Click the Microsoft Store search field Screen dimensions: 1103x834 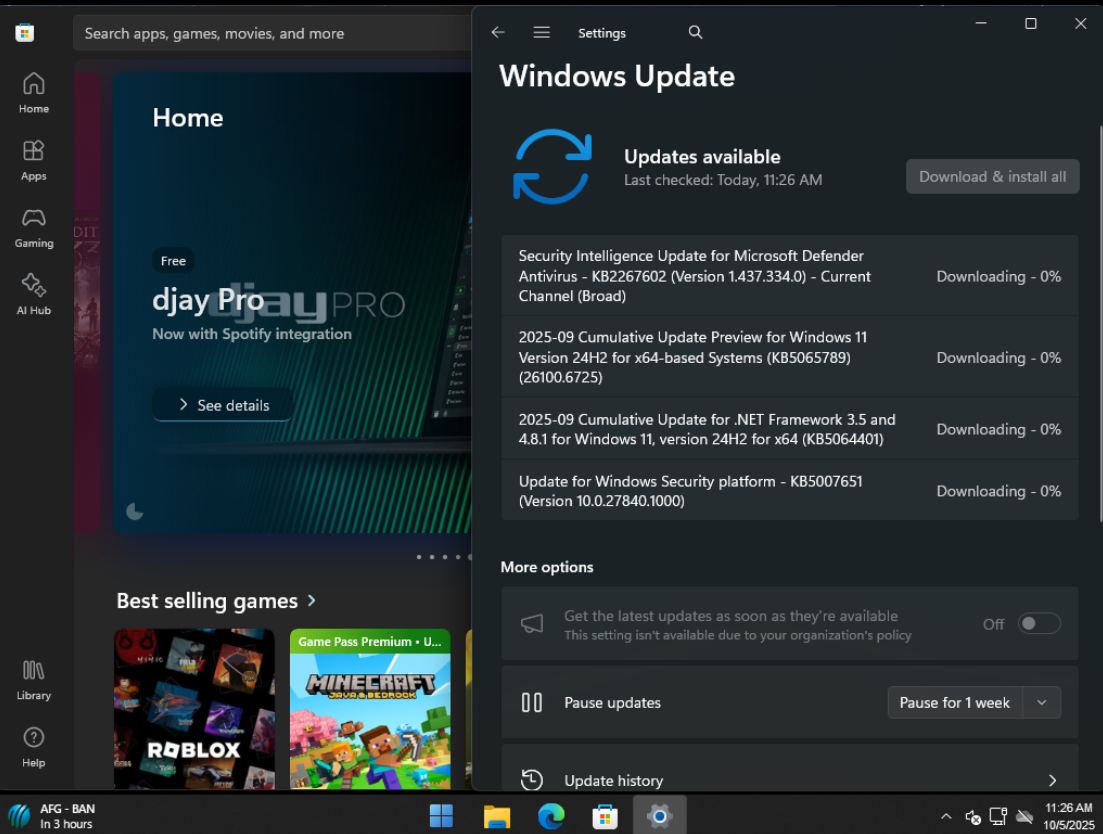[x=272, y=33]
